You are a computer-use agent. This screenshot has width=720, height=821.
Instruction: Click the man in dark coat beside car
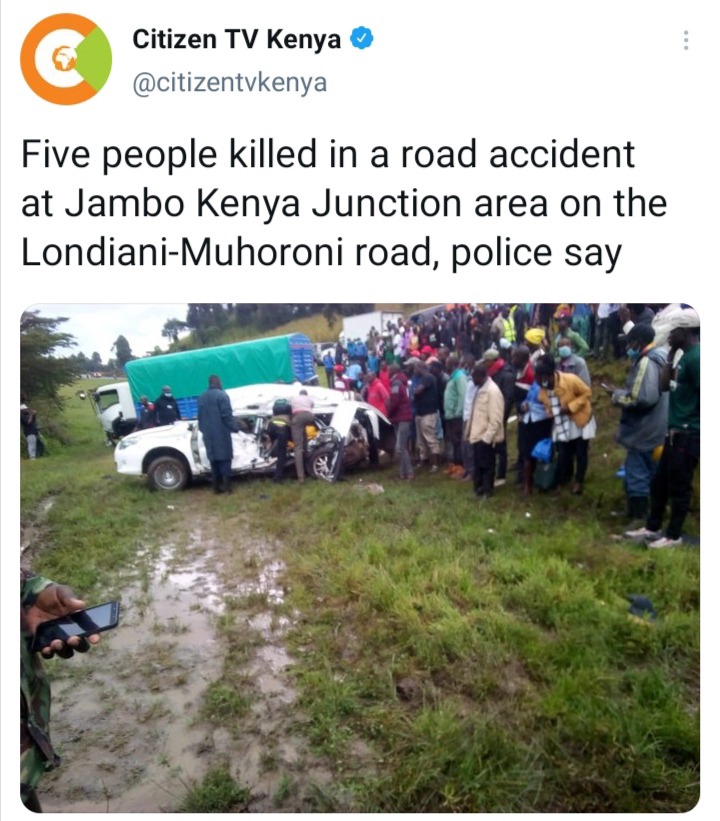[217, 434]
